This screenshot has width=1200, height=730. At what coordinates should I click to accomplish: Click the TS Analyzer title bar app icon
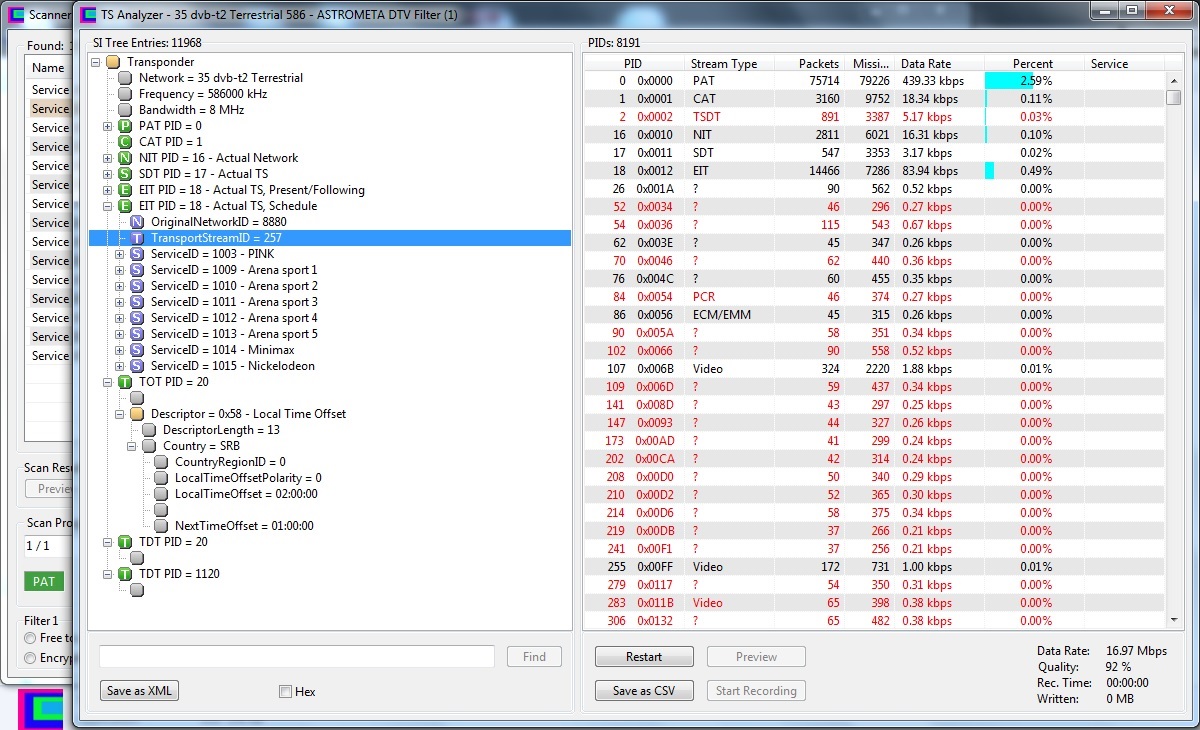(x=88, y=15)
